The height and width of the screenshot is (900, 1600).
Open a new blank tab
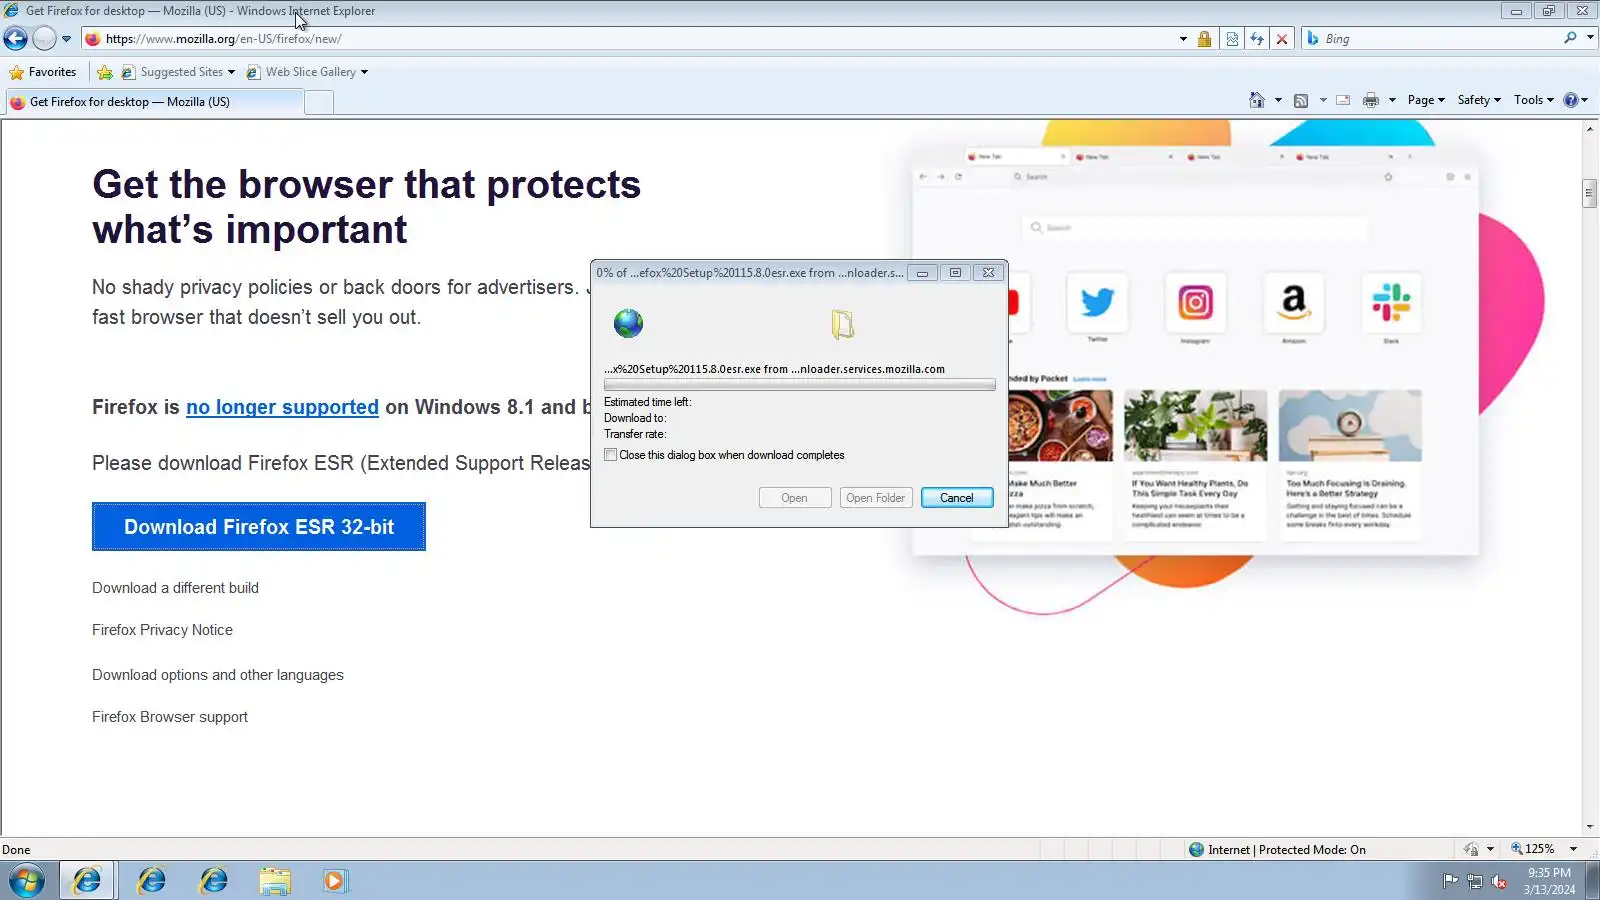(319, 102)
